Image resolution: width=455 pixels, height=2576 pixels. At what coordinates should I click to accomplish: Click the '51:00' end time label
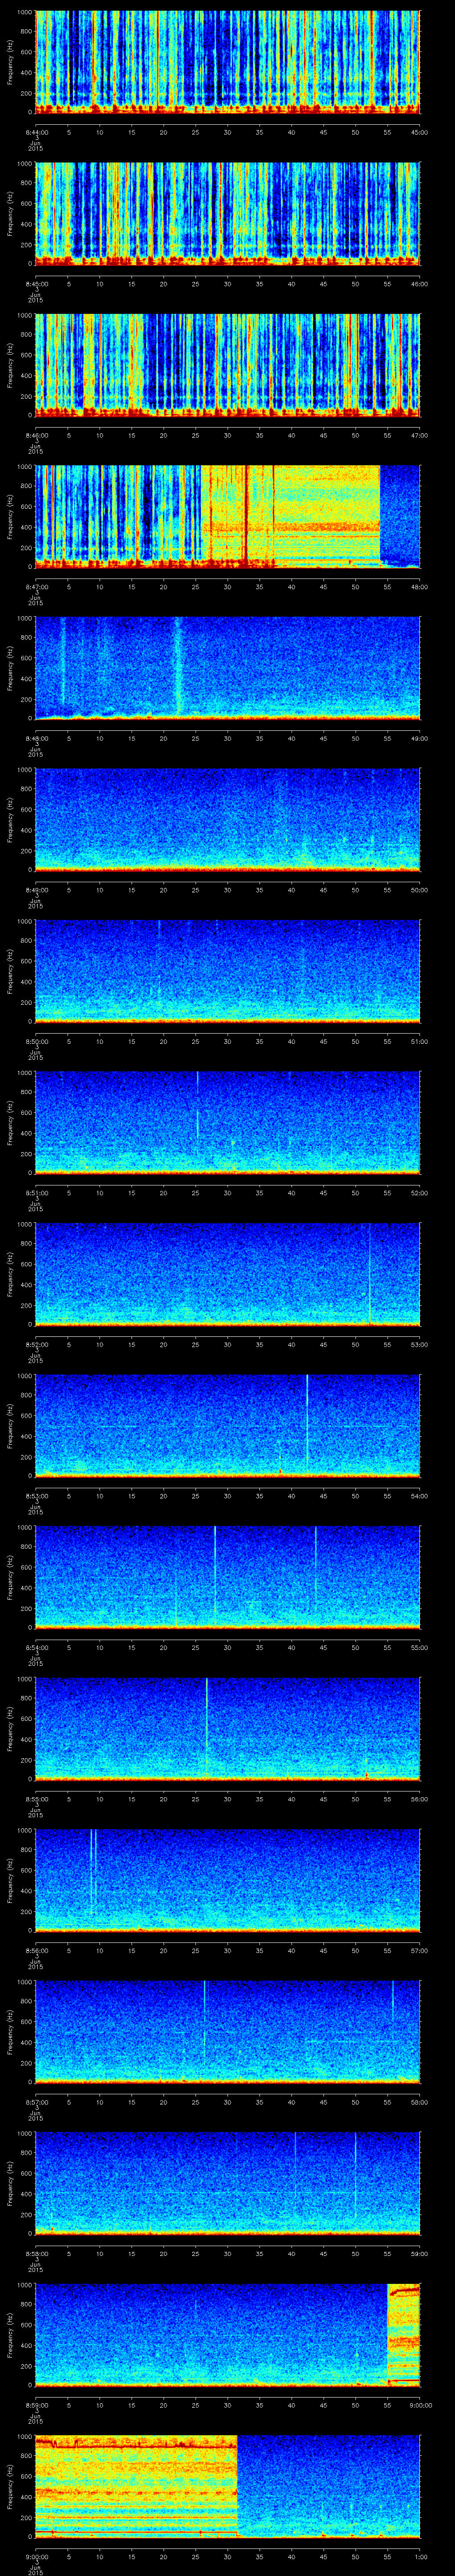click(419, 1041)
